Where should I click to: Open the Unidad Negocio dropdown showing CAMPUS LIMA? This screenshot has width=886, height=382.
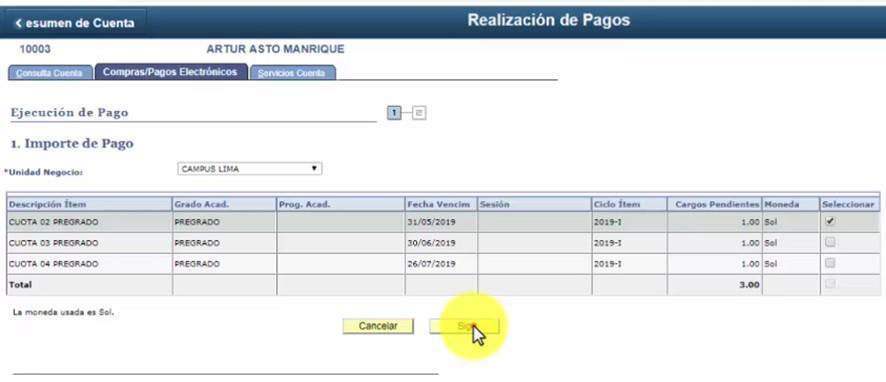[249, 168]
